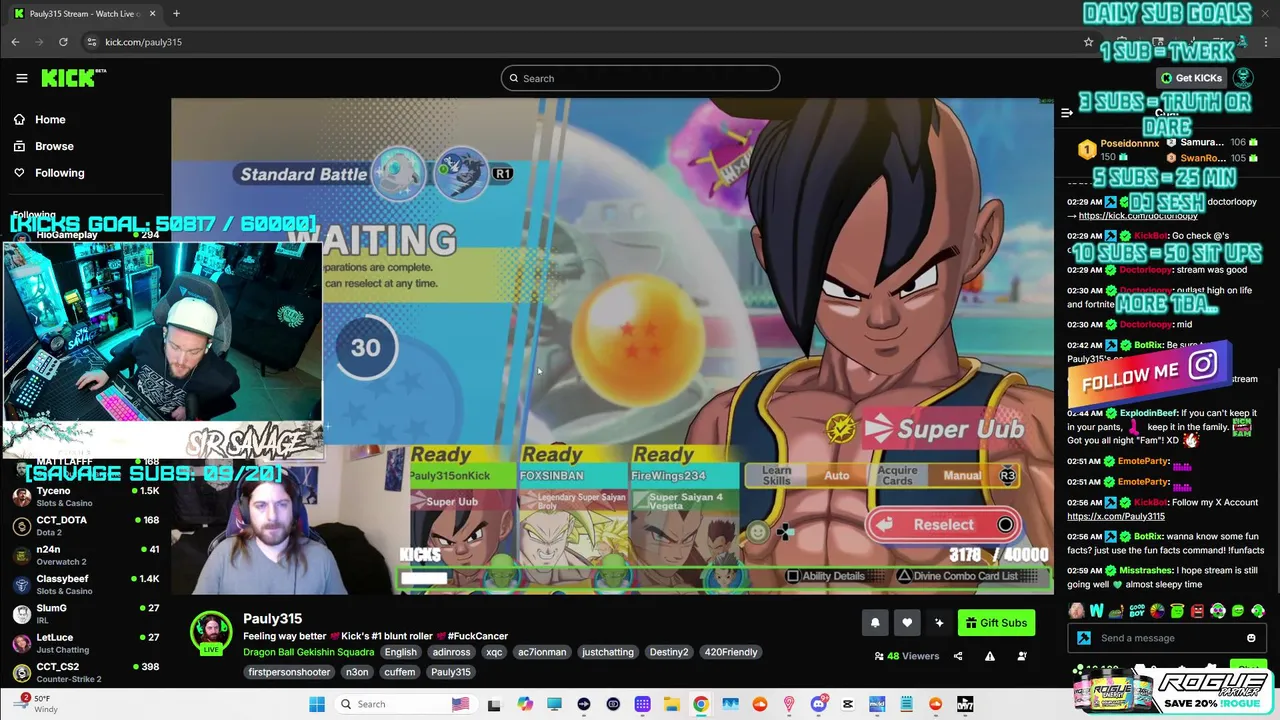The image size is (1280, 720).
Task: Open the Dragon Ball Gekishin Squadra category link
Action: (308, 652)
